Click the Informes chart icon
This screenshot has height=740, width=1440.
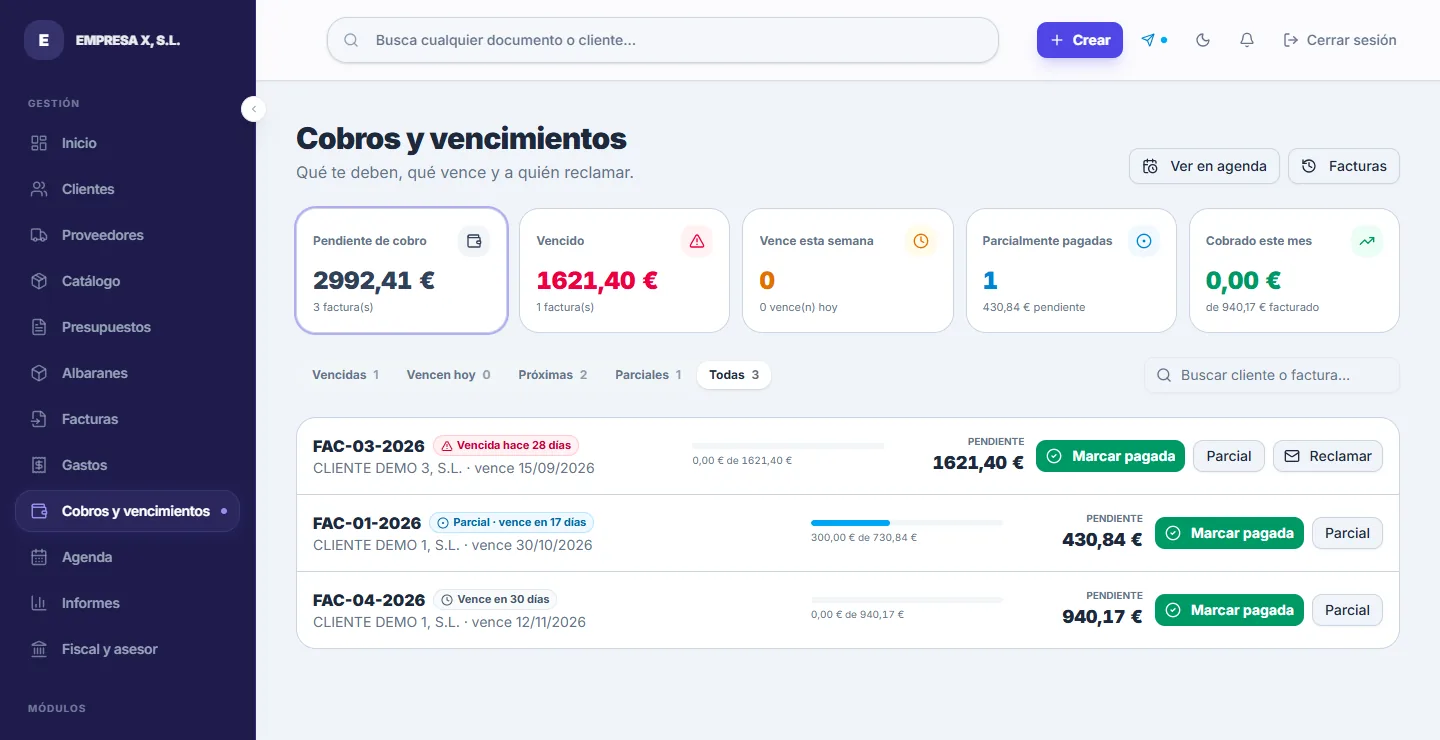(x=39, y=603)
